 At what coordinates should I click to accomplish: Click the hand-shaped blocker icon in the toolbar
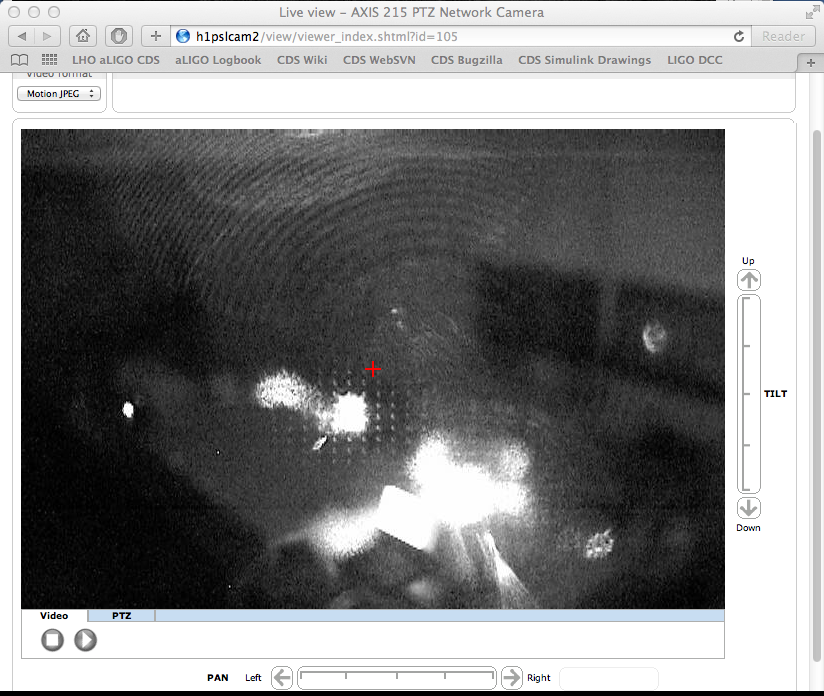tap(119, 36)
